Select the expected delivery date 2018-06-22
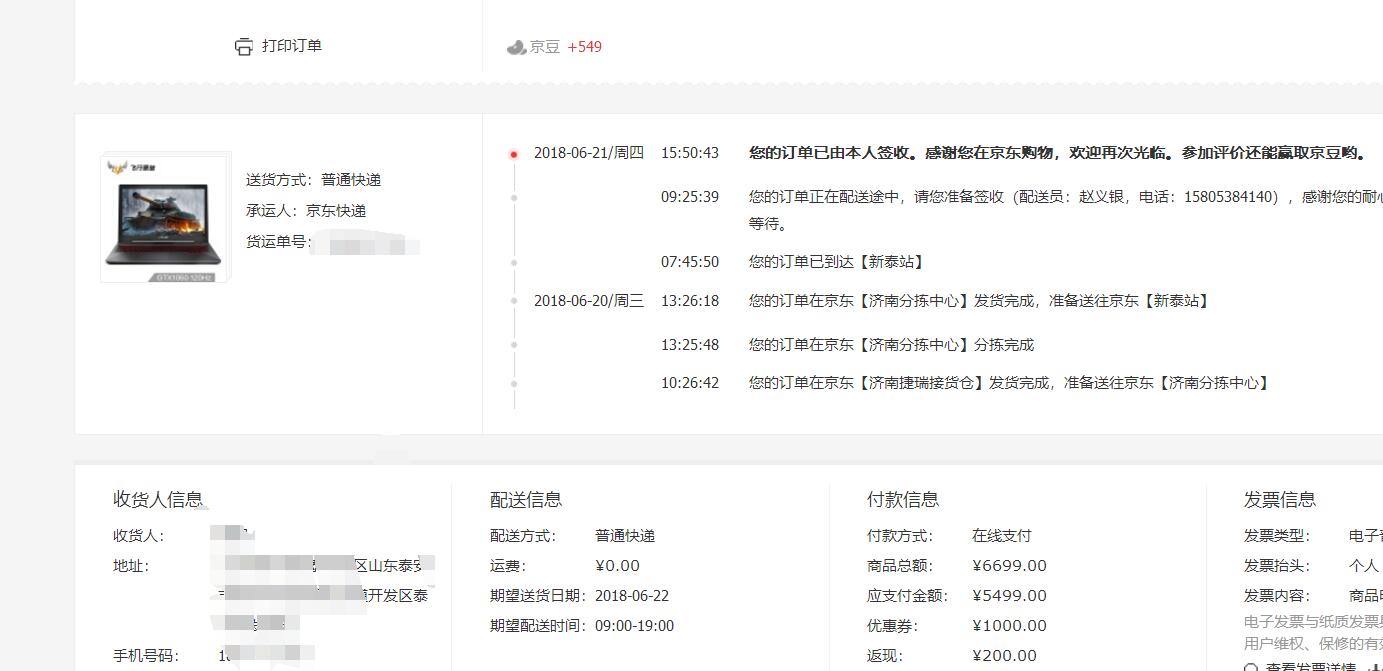Viewport: 1383px width, 671px height. click(632, 596)
